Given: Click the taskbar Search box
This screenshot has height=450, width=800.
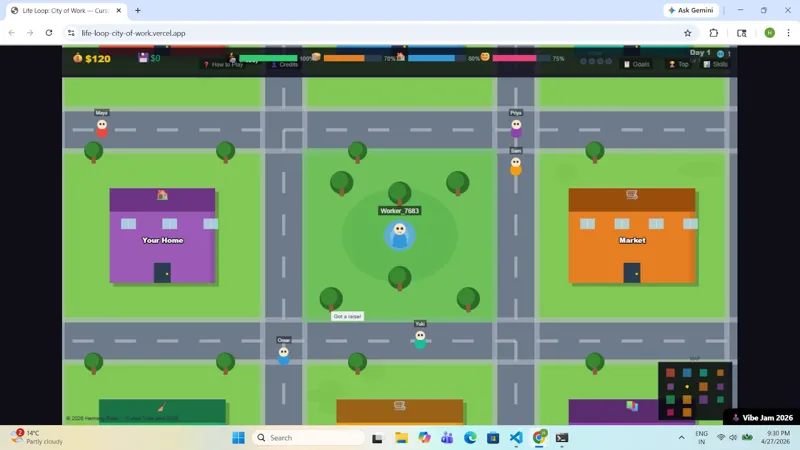Looking at the screenshot, I should coord(309,438).
